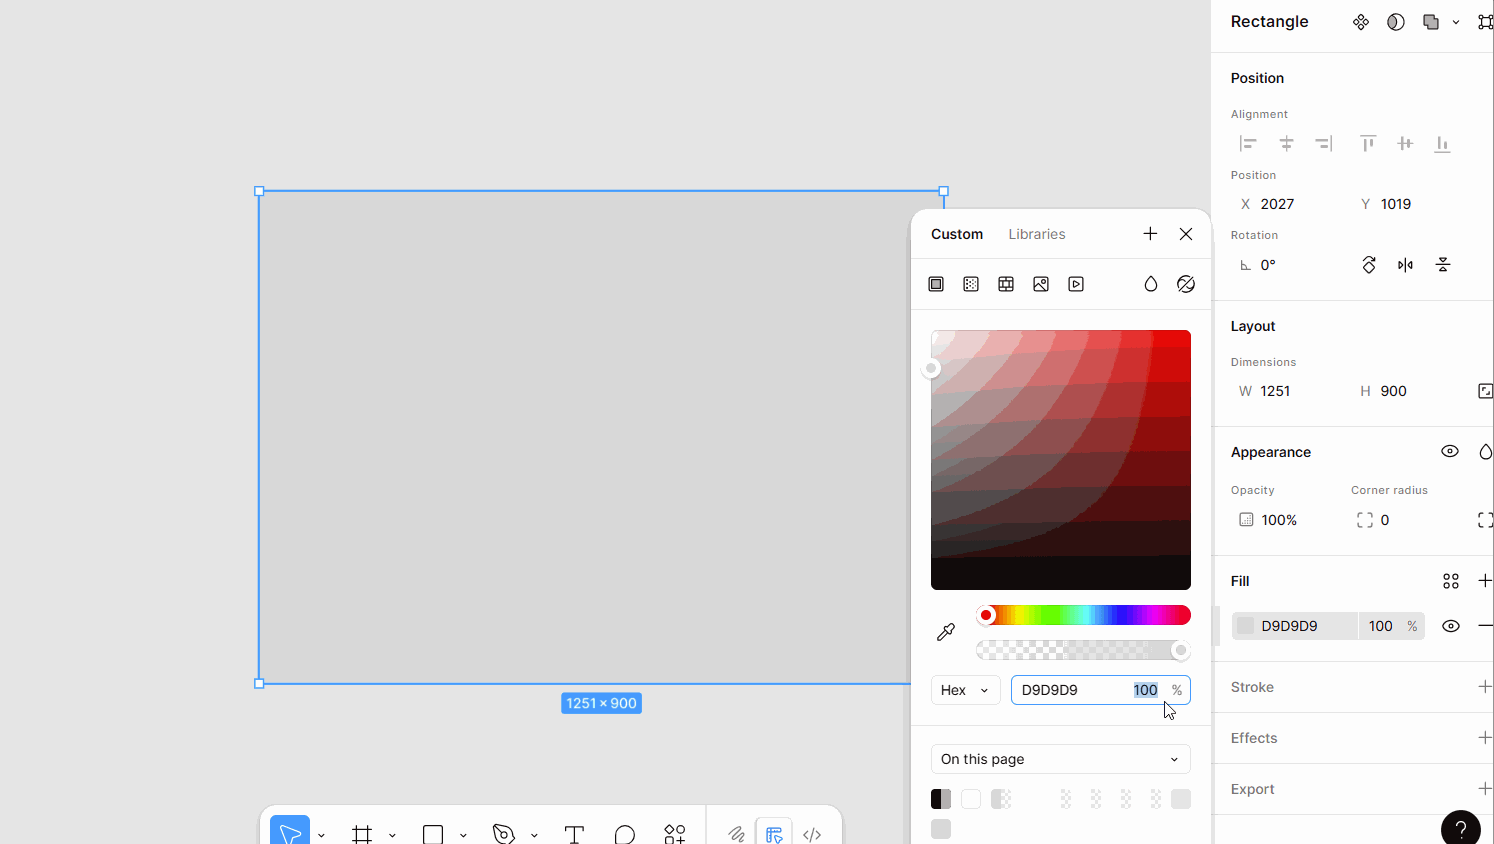Remove the fill with minus icon
Image resolution: width=1494 pixels, height=844 pixels.
pyautogui.click(x=1485, y=626)
